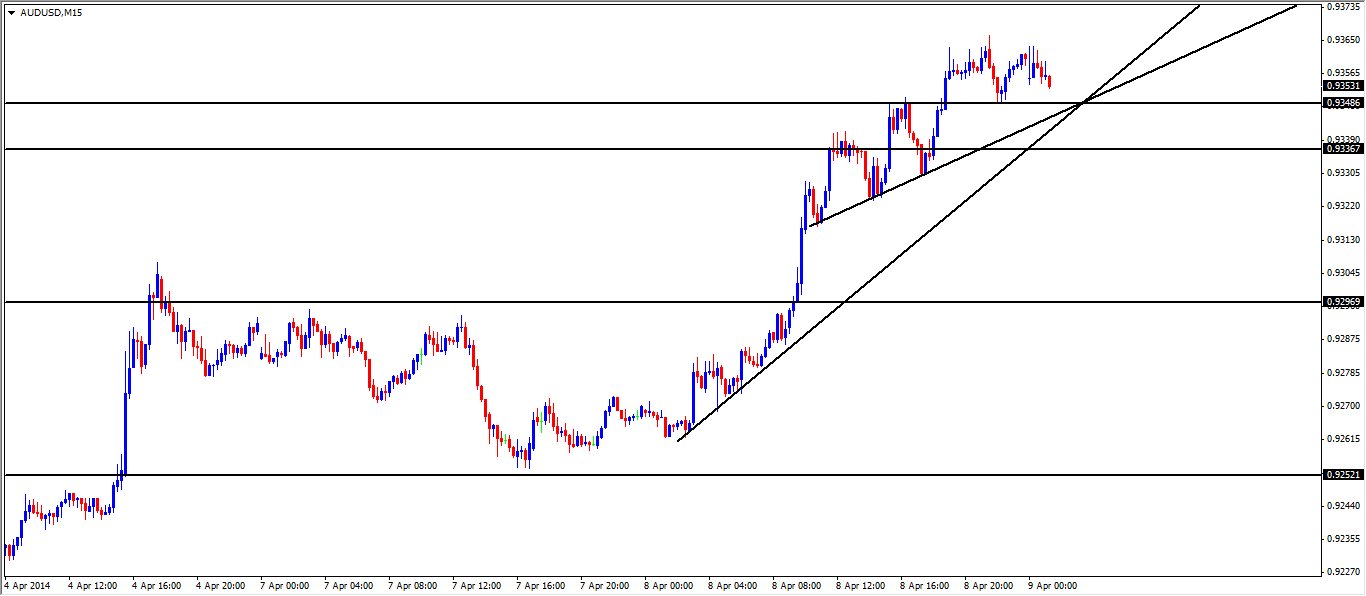
Task: Click the 9 Apr 00:00 time label
Action: coord(1053,586)
